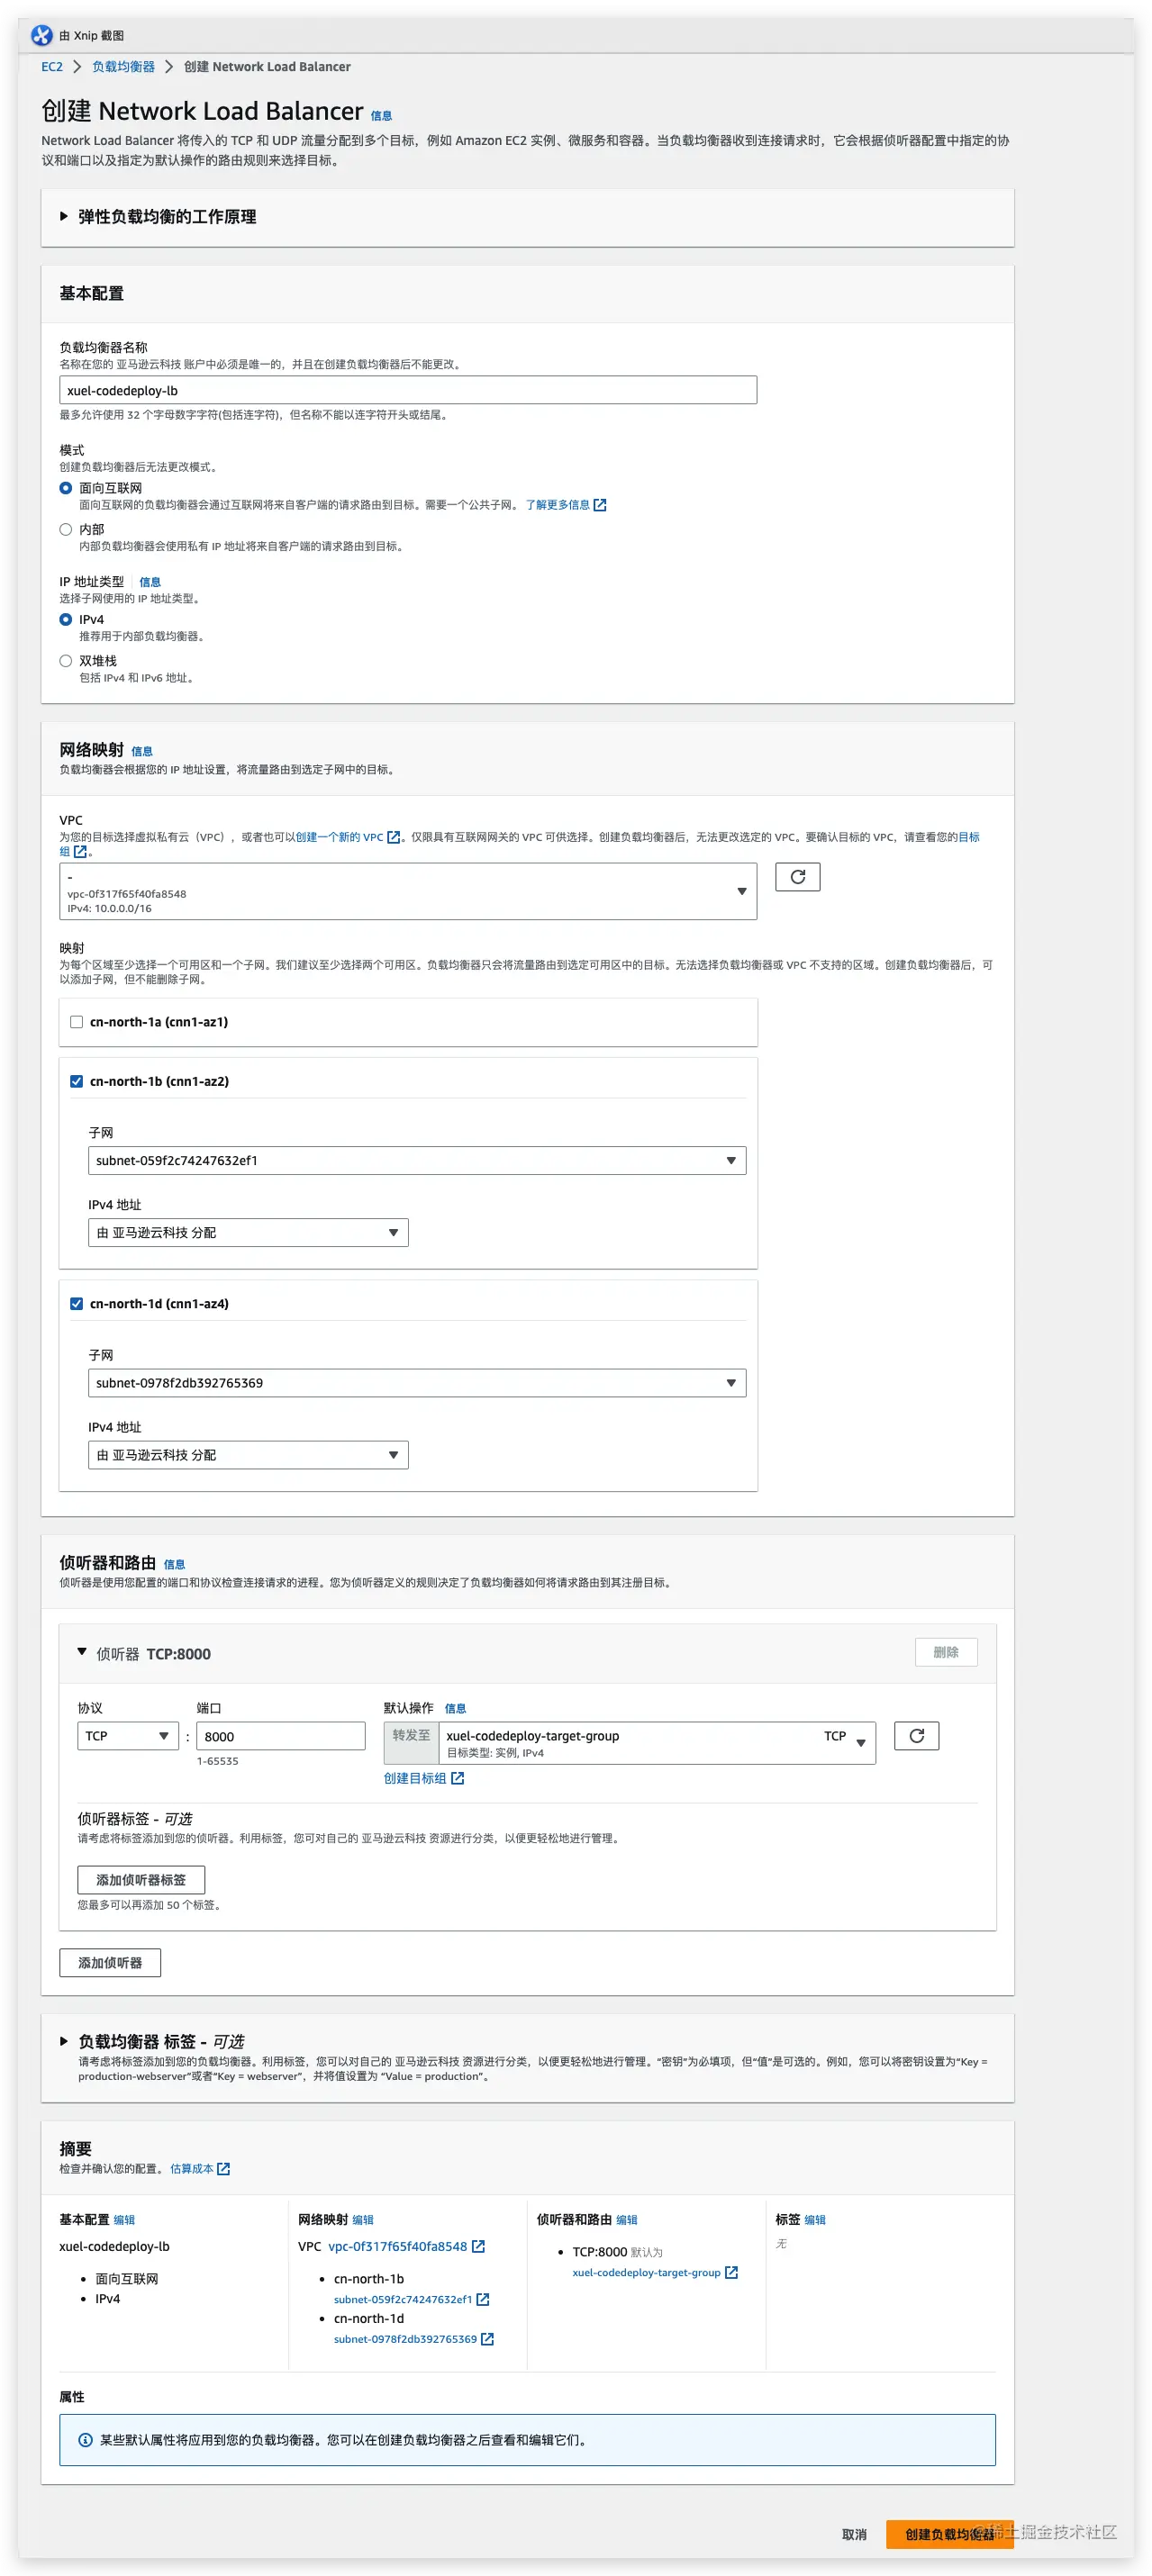Open subnet-0978f2db392765369 subnet dropdown
The height and width of the screenshot is (2576, 1152).
417,1382
